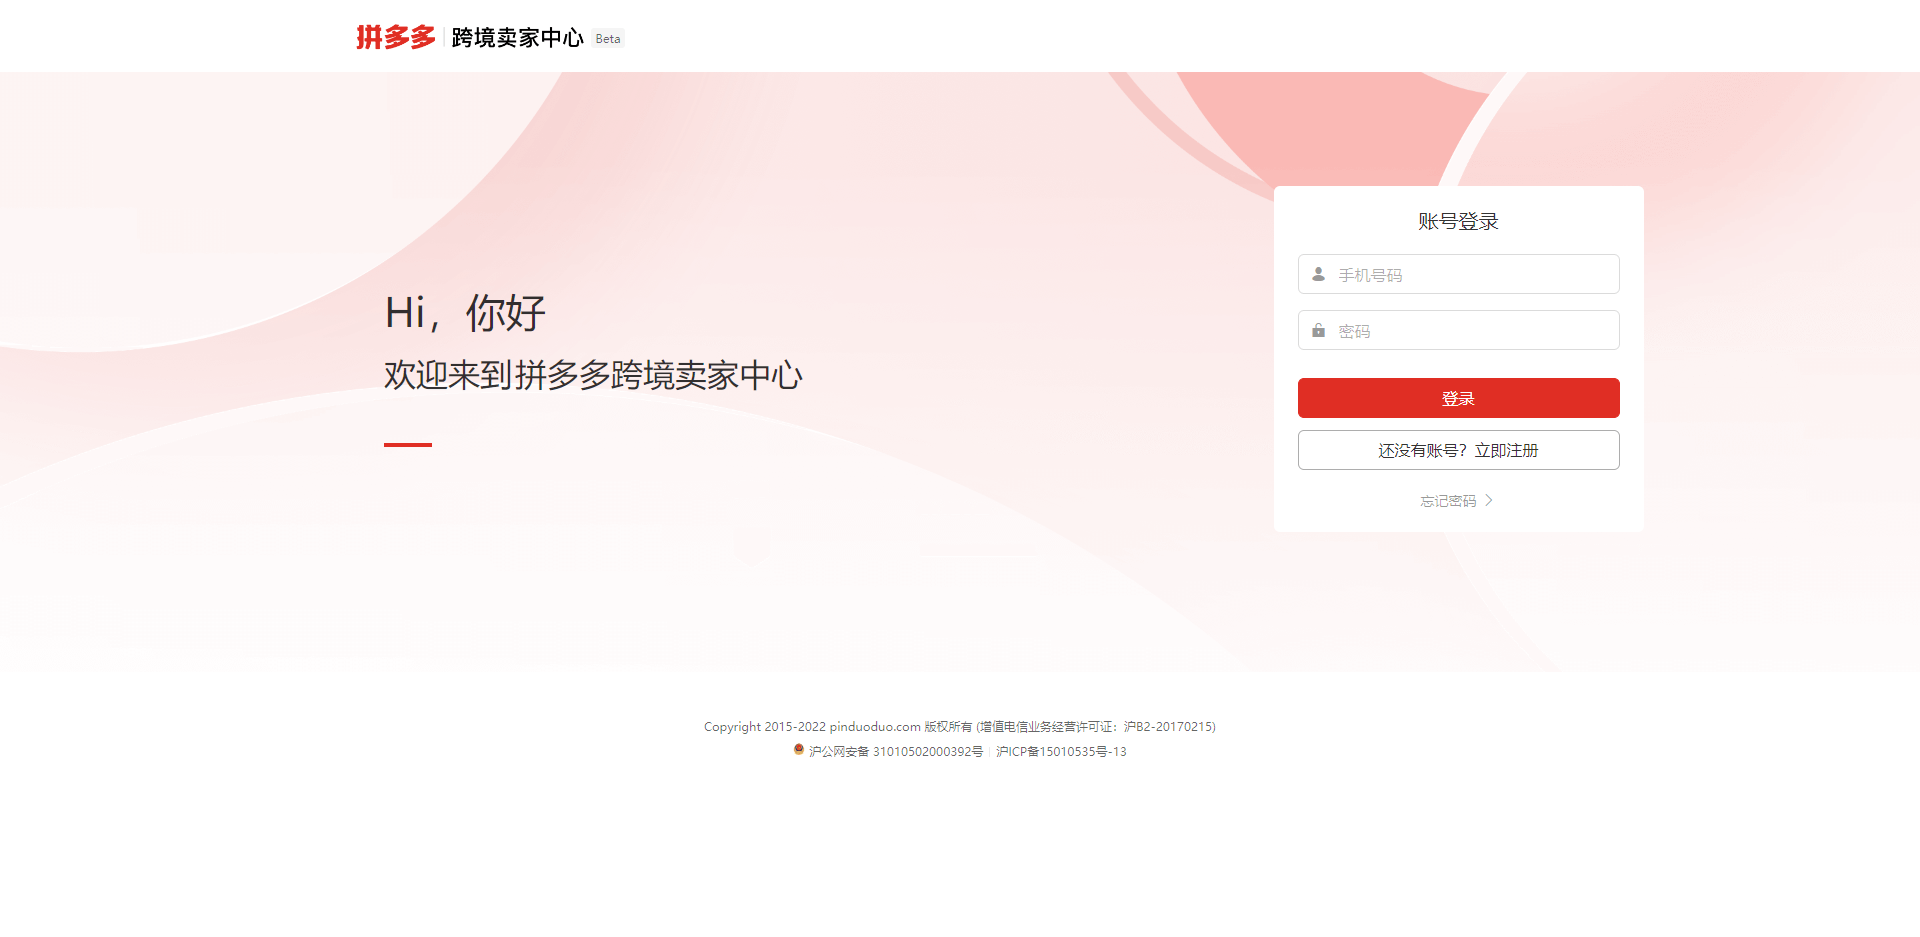Open the 忘记密码 link
The image size is (1920, 937).
pos(1448,501)
